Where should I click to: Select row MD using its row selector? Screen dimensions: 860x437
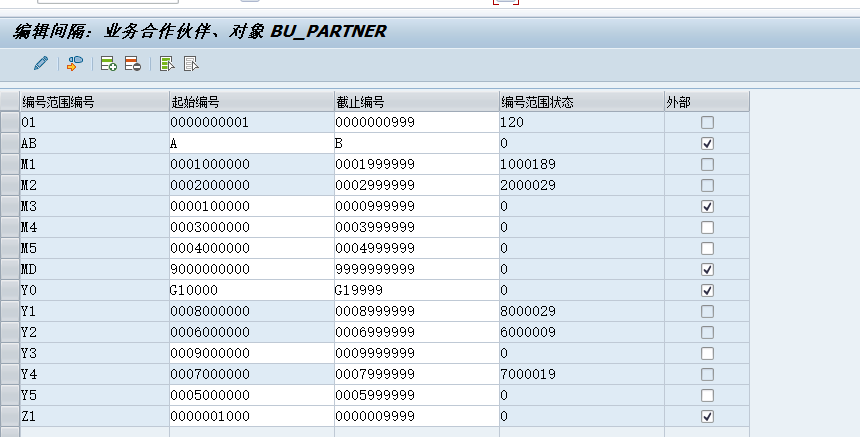coord(9,269)
